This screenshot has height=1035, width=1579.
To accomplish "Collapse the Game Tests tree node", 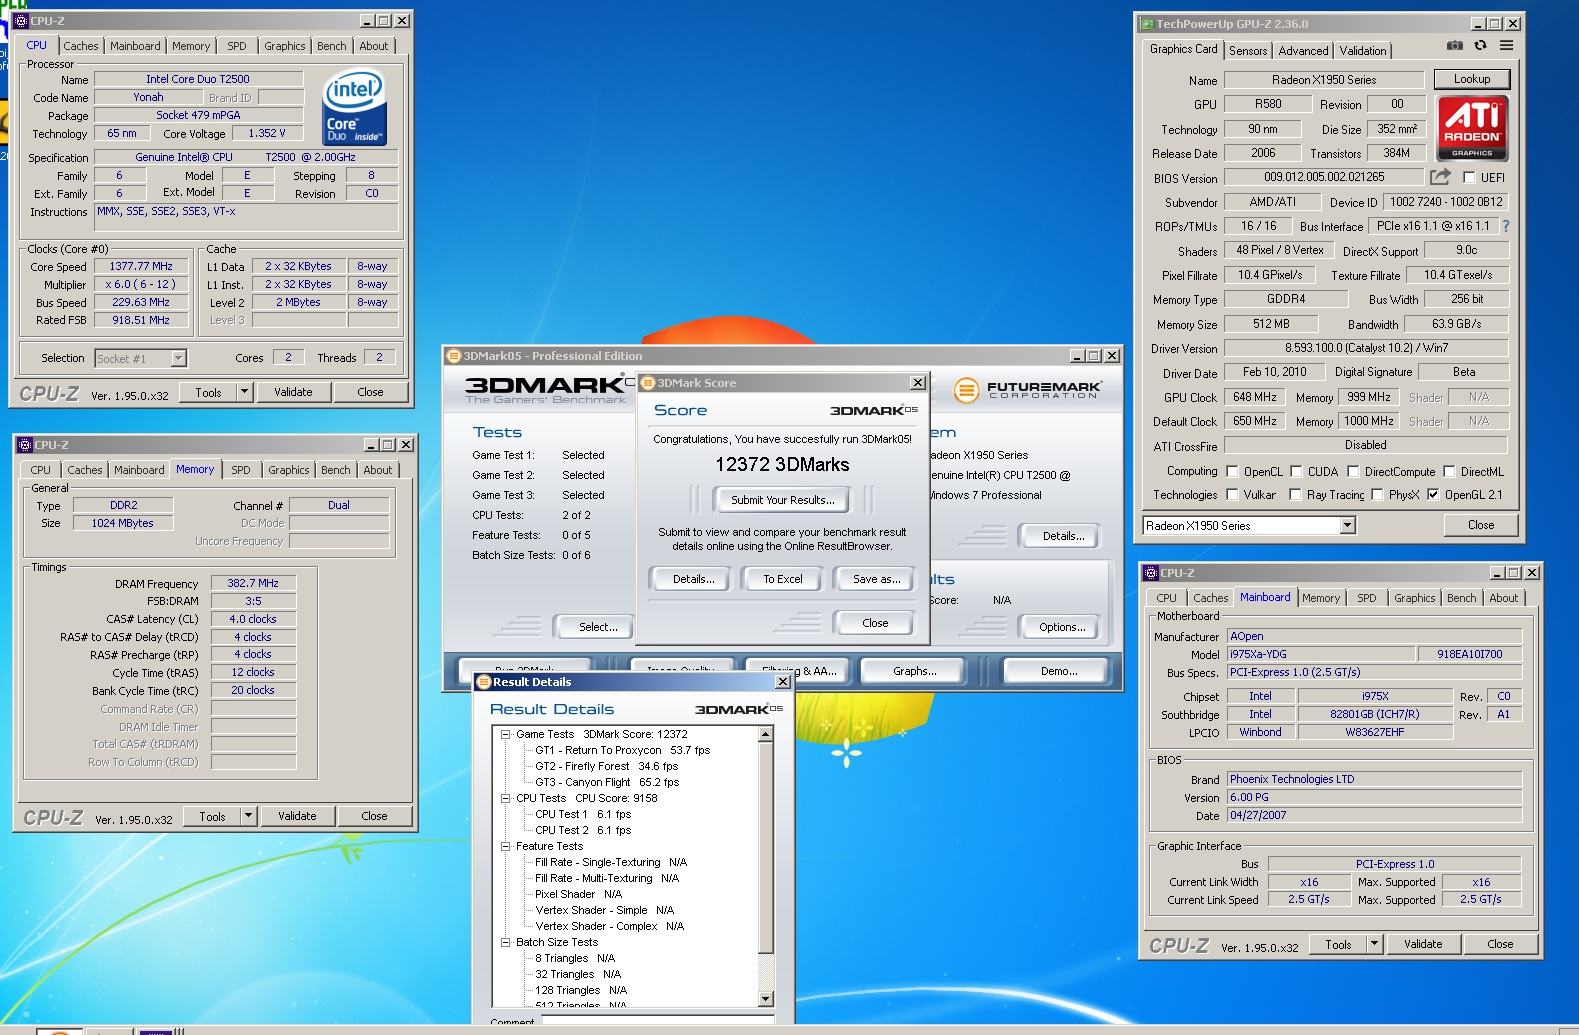I will 506,734.
